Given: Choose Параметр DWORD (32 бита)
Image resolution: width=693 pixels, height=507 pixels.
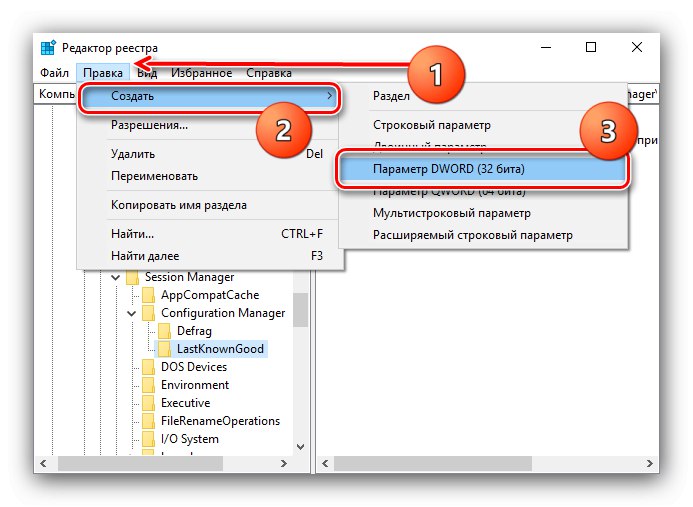Looking at the screenshot, I should click(483, 169).
